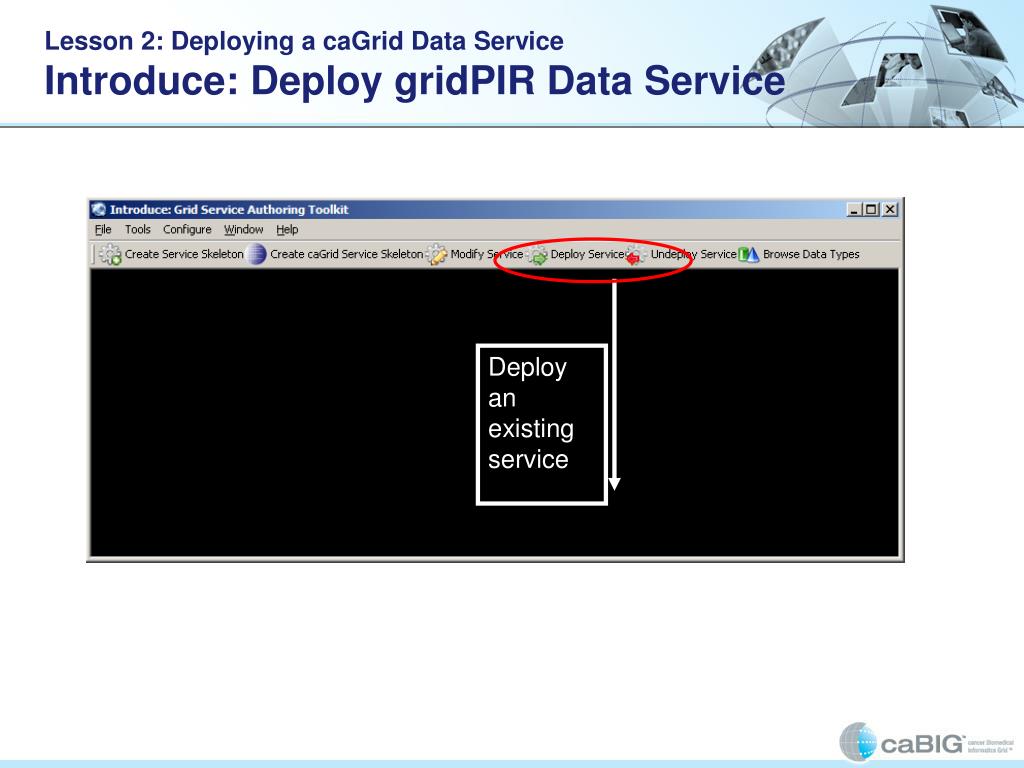Click the Browse Data Types icon
1024x768 pixels.
point(749,254)
